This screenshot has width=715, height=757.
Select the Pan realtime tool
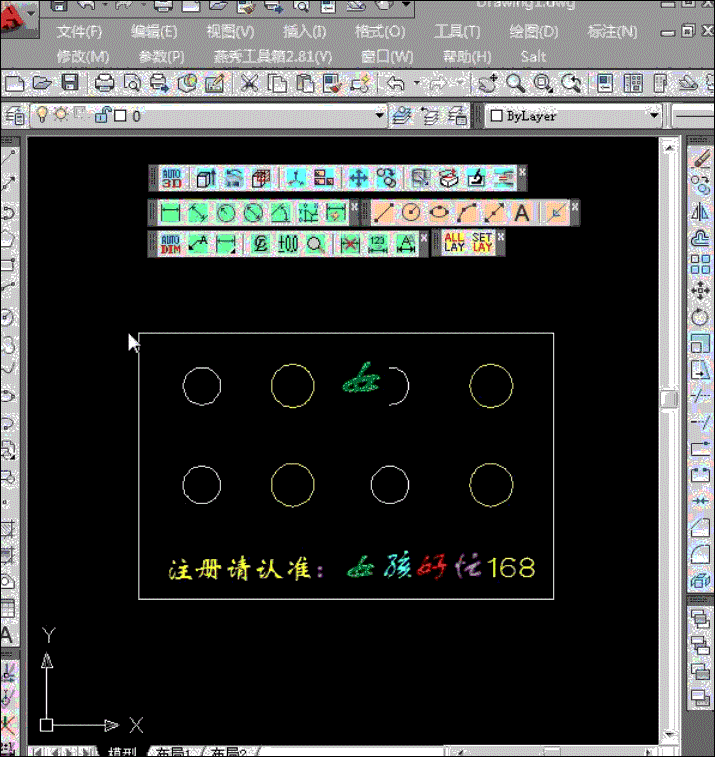coord(488,83)
